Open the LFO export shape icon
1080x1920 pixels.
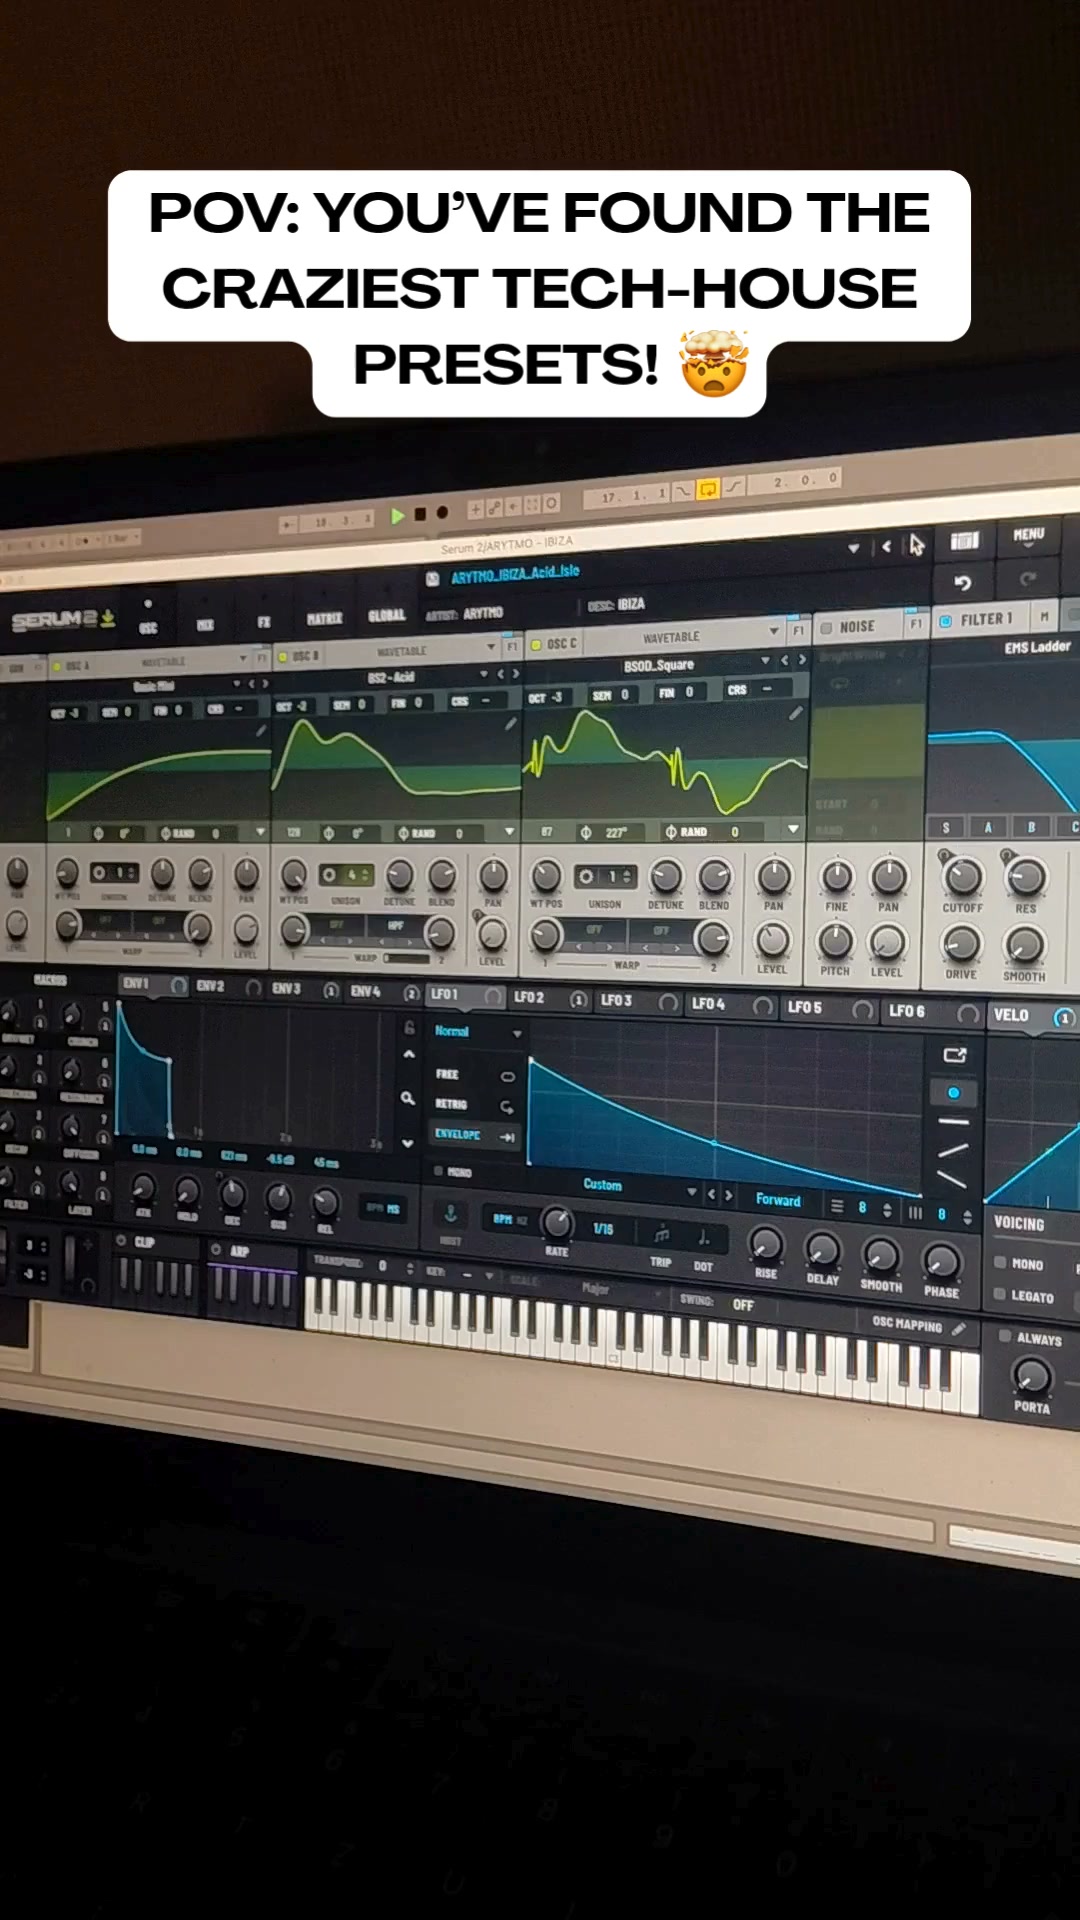pos(954,1055)
